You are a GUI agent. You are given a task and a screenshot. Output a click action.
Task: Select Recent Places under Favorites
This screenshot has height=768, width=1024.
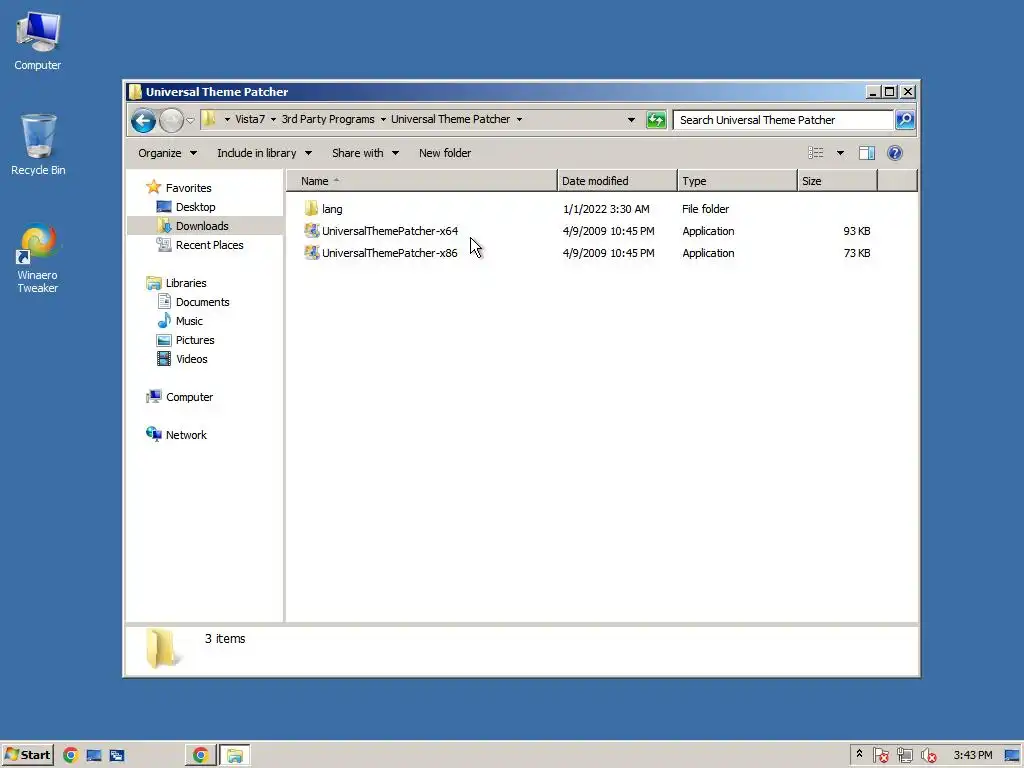200,245
